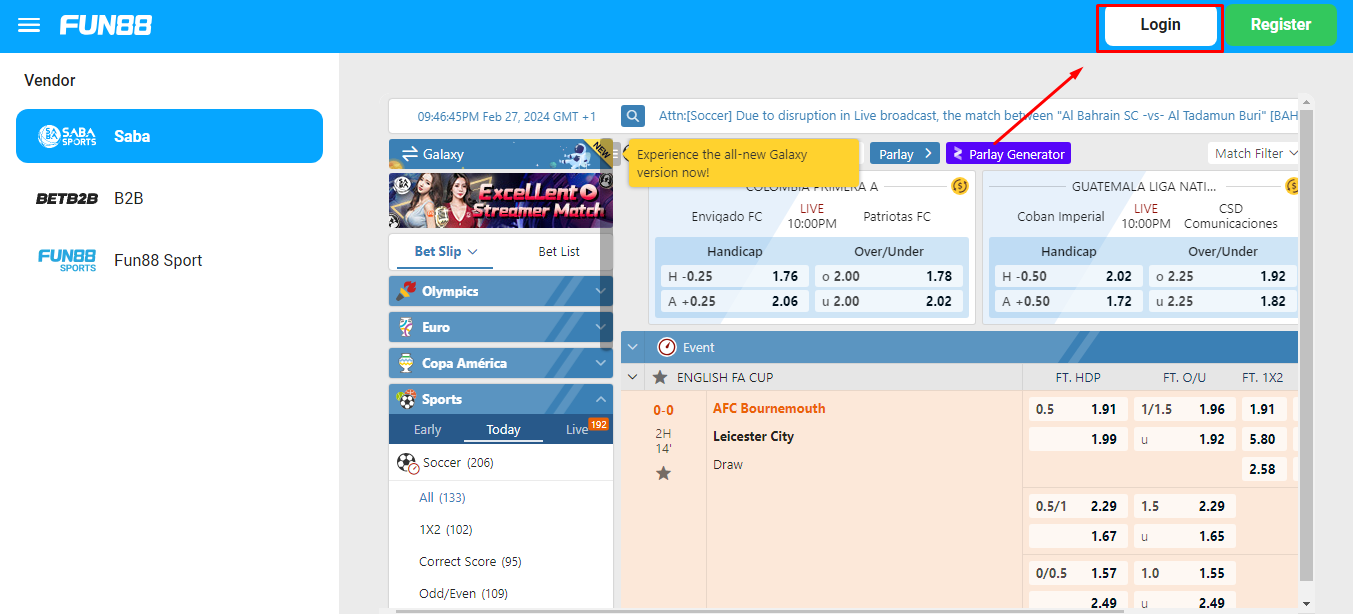Click the Login button
1353x614 pixels.
pos(1160,26)
